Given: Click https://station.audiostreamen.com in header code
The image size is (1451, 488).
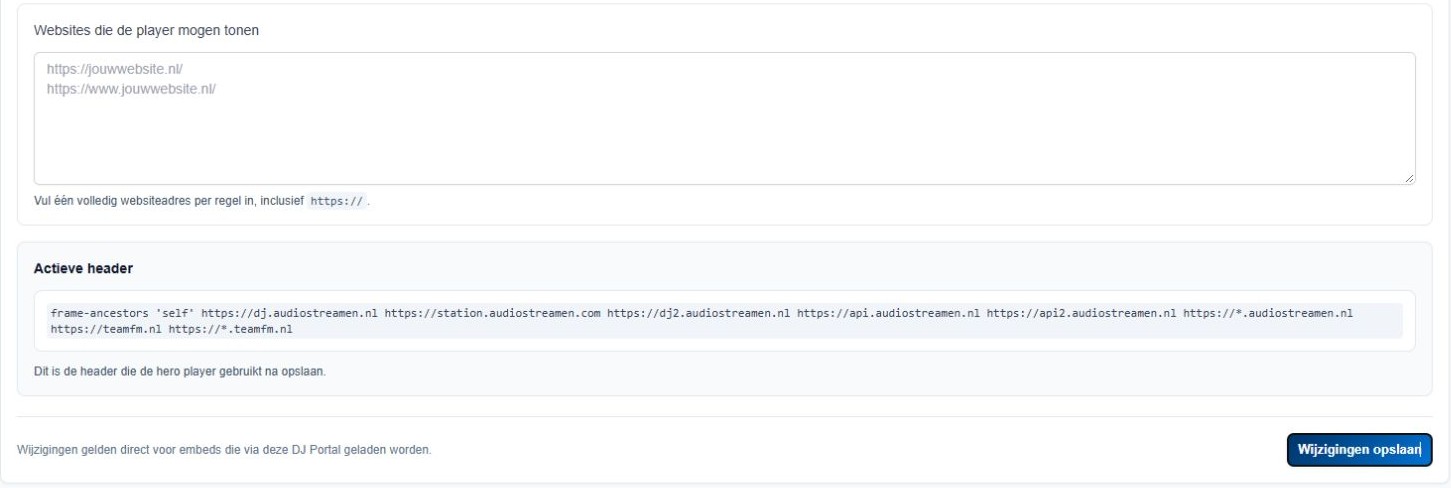Looking at the screenshot, I should [492, 313].
